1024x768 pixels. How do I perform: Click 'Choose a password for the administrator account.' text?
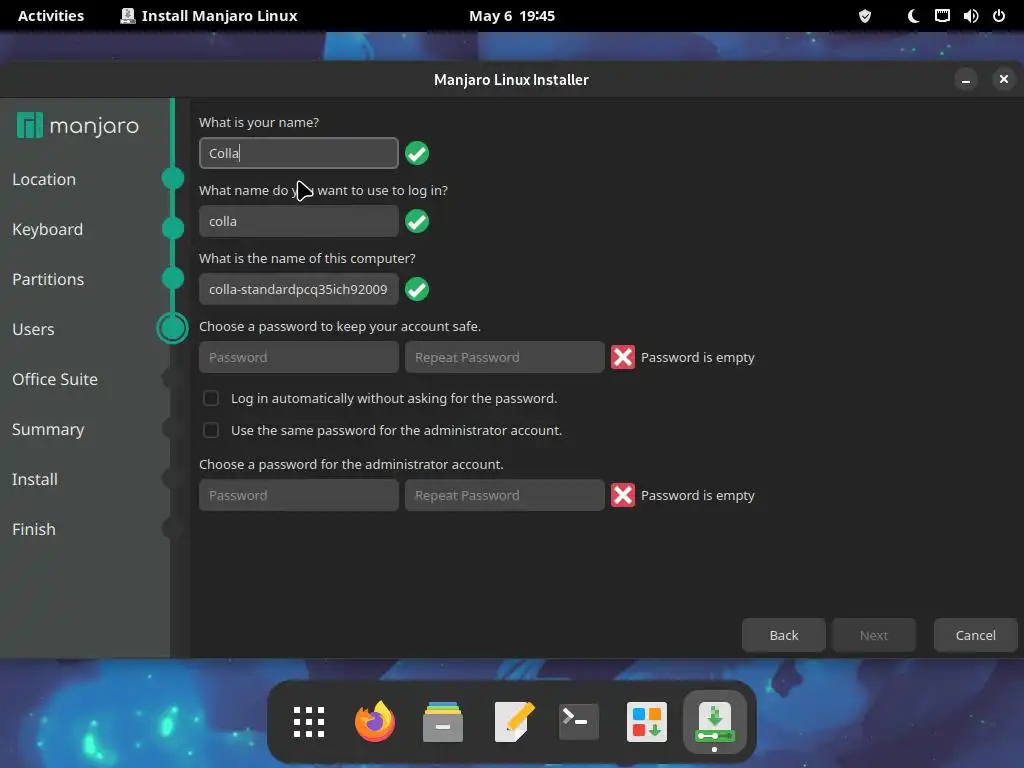pyautogui.click(x=351, y=464)
